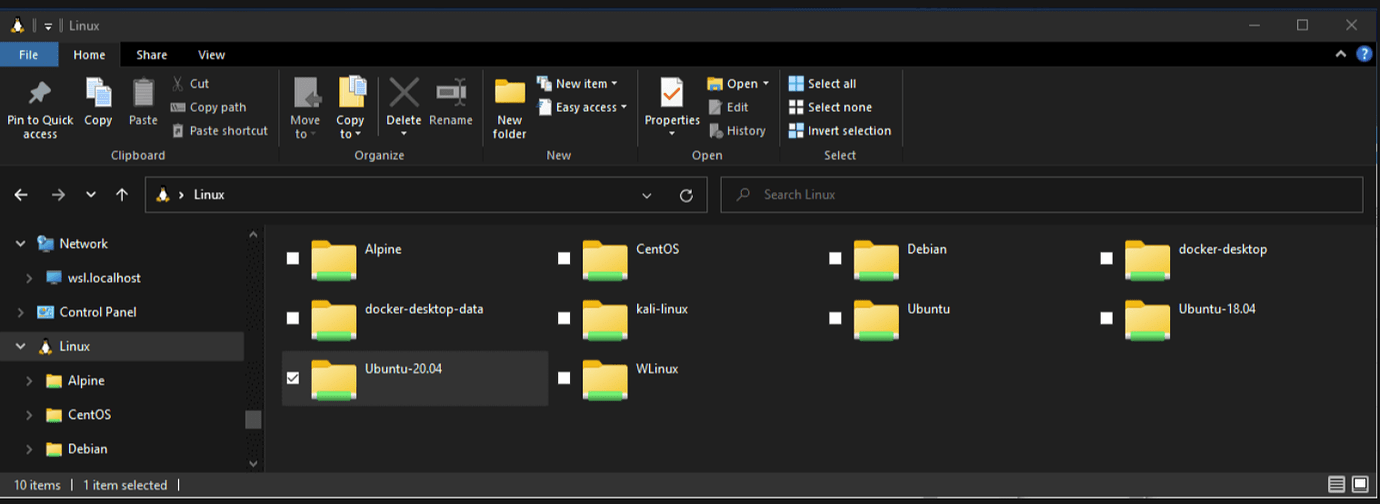1380x504 pixels.
Task: Click the navigation pane scrollbar thumb
Action: coord(253,419)
